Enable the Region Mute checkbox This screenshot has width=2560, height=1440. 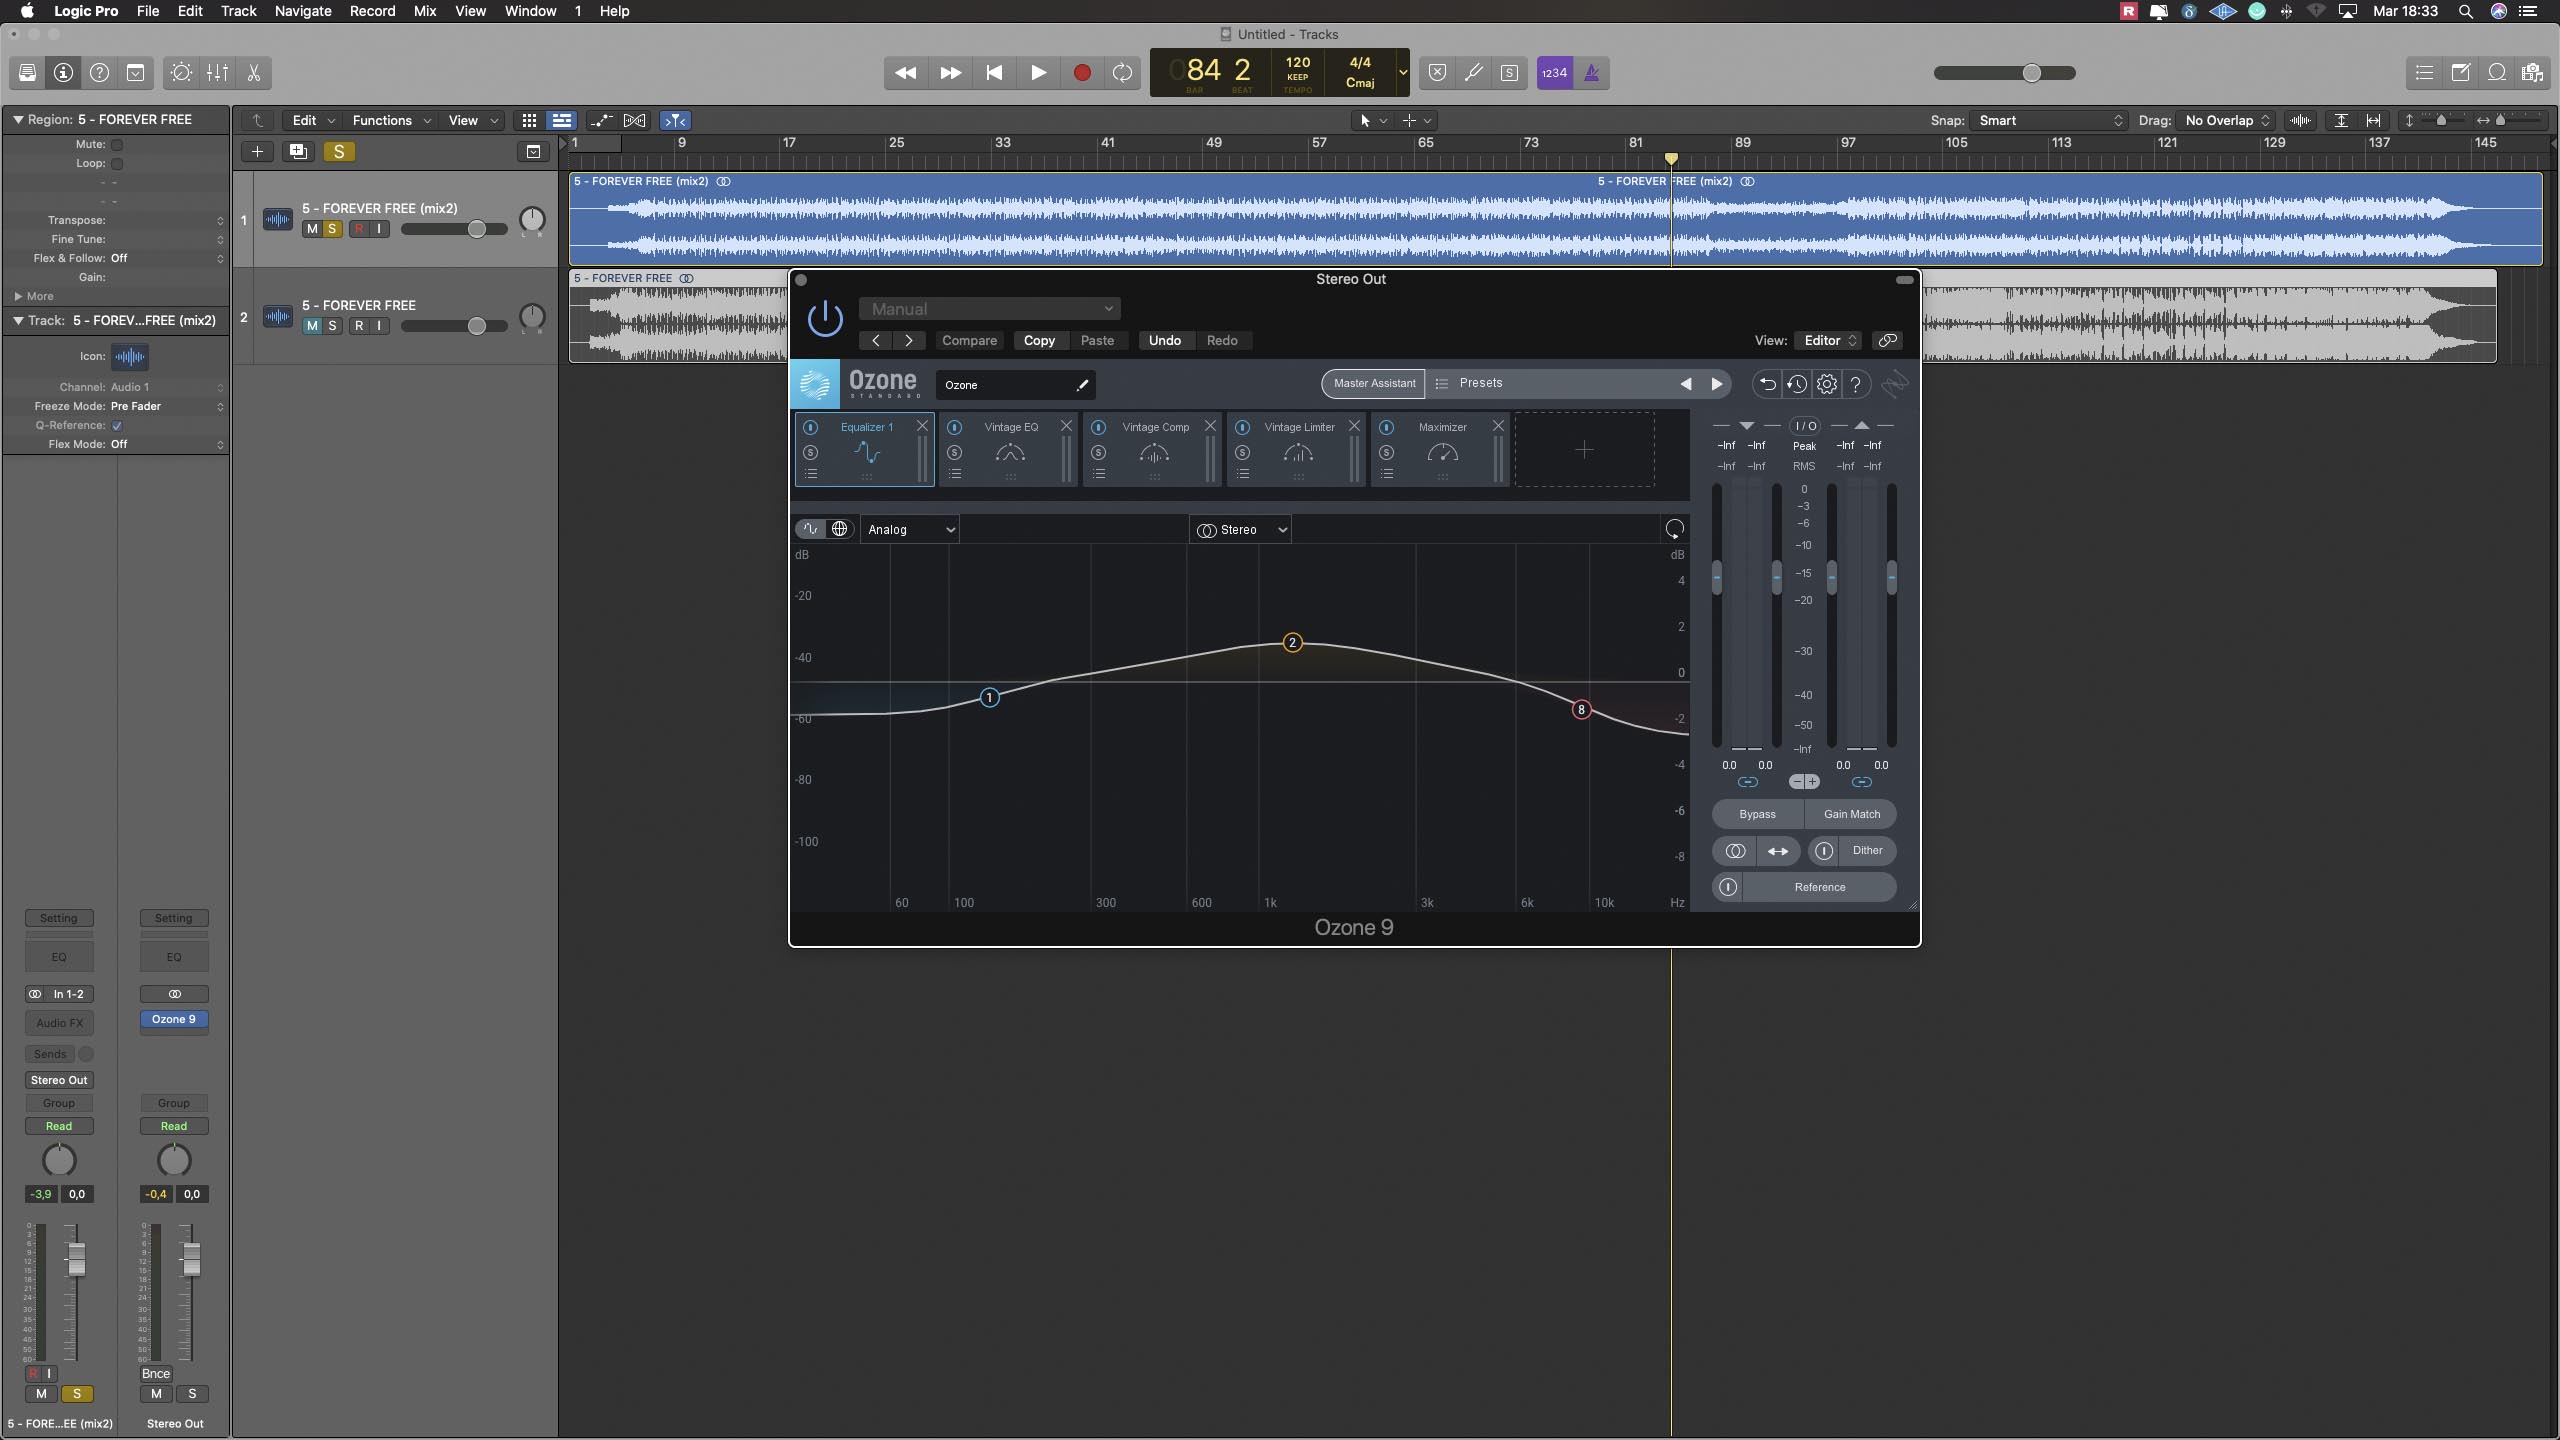pyautogui.click(x=117, y=144)
